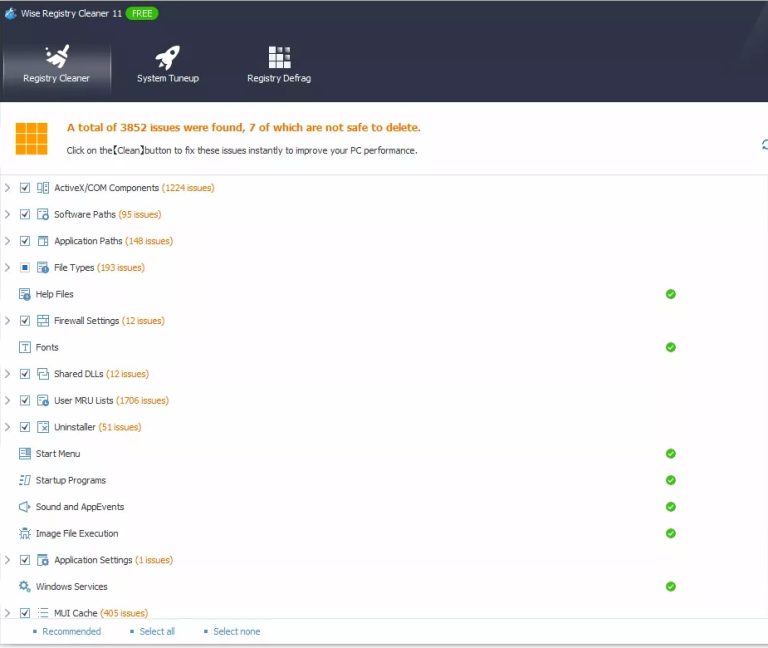
Task: Click the green checkmark for Help Files
Action: pyautogui.click(x=671, y=294)
